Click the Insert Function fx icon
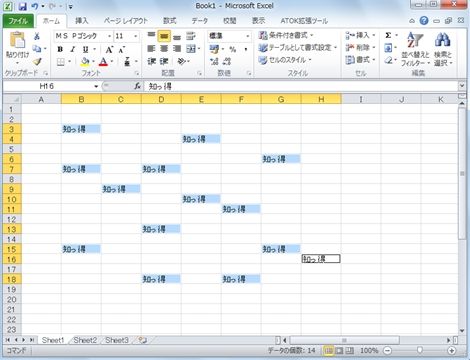This screenshot has height=360, width=470. click(x=137, y=86)
